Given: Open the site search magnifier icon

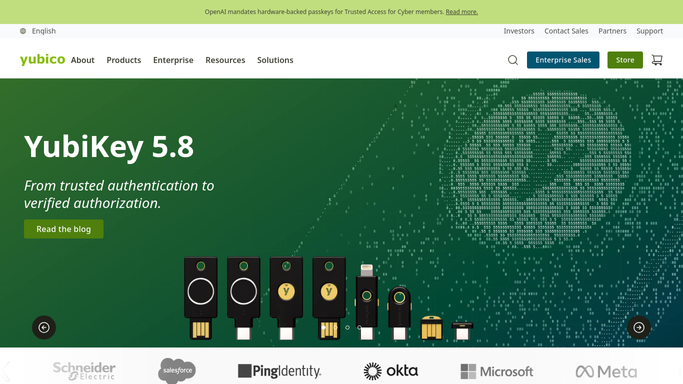Looking at the screenshot, I should [513, 60].
